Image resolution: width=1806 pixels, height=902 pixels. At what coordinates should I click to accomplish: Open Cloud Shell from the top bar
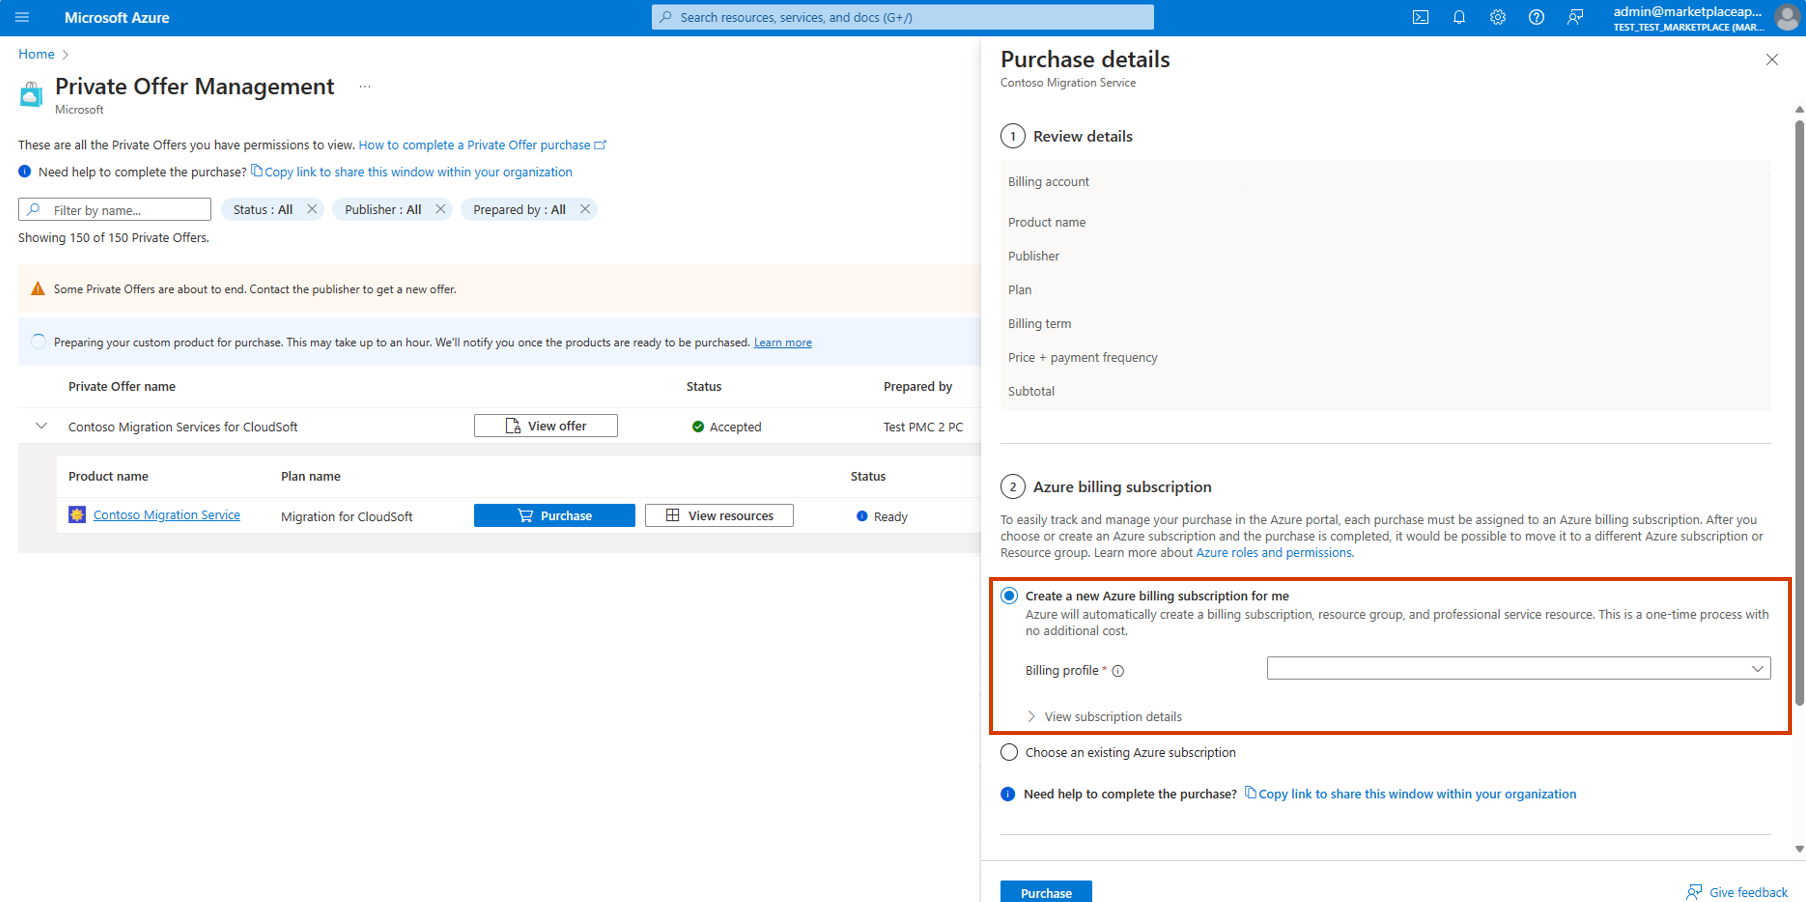(x=1420, y=17)
